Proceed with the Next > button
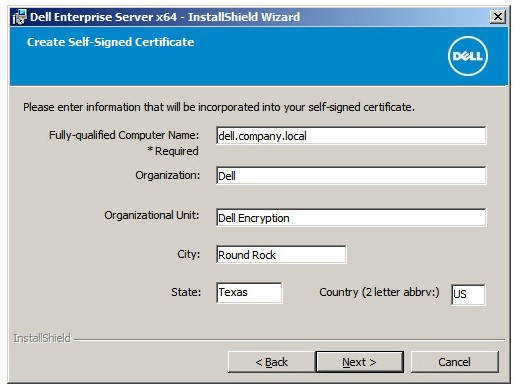Viewport: 515px width, 388px height. [359, 362]
